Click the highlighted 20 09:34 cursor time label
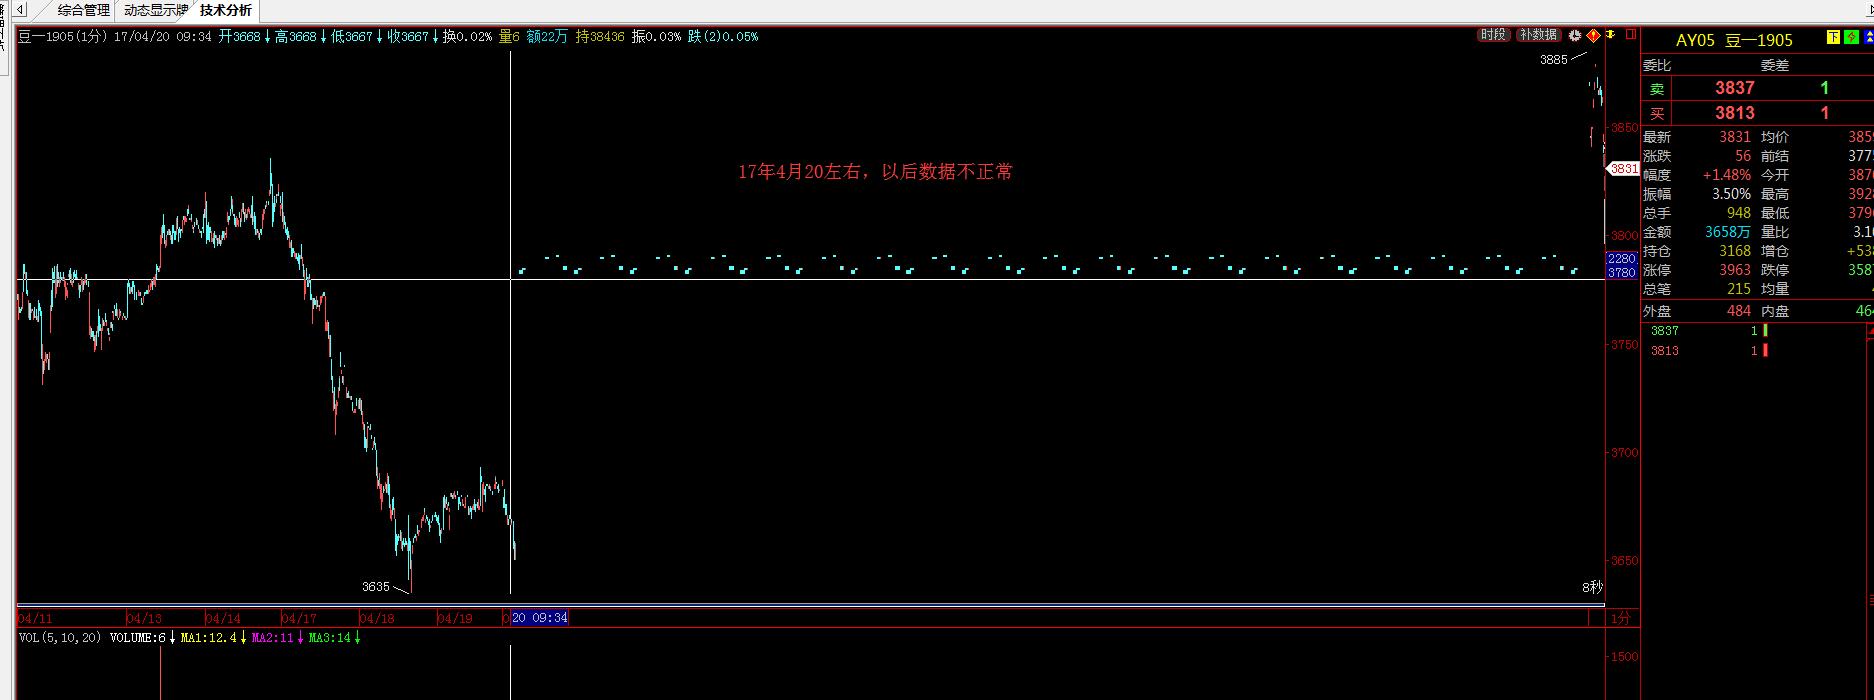This screenshot has height=700, width=1874. click(x=540, y=618)
